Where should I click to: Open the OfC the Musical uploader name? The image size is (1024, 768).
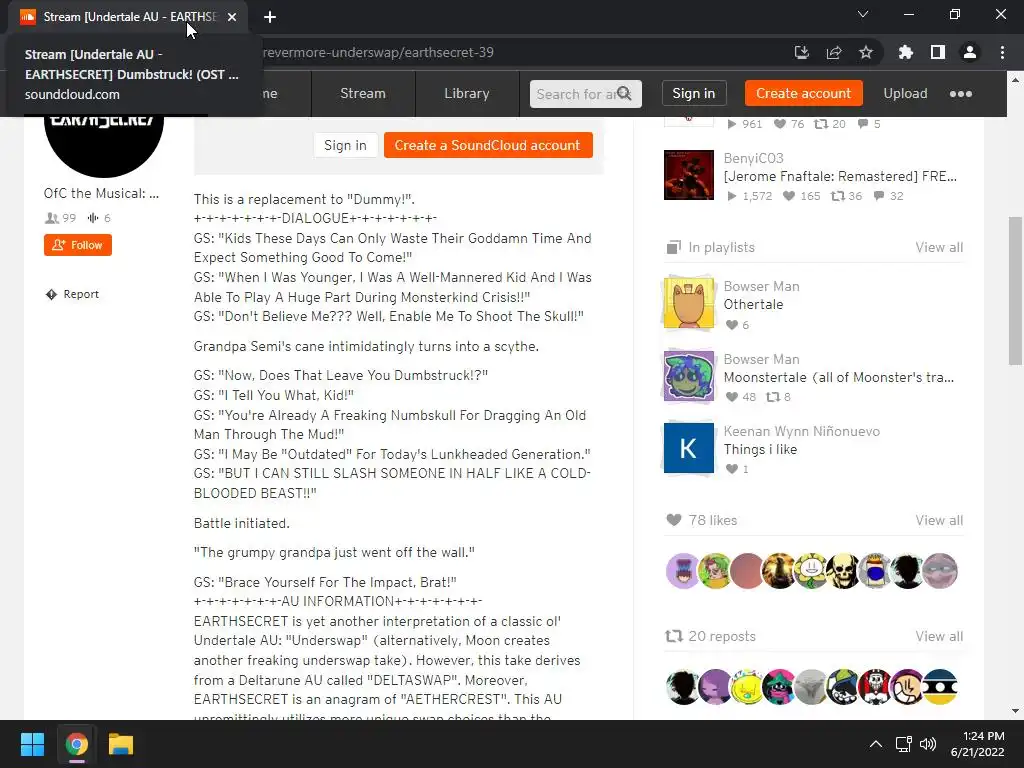101,193
